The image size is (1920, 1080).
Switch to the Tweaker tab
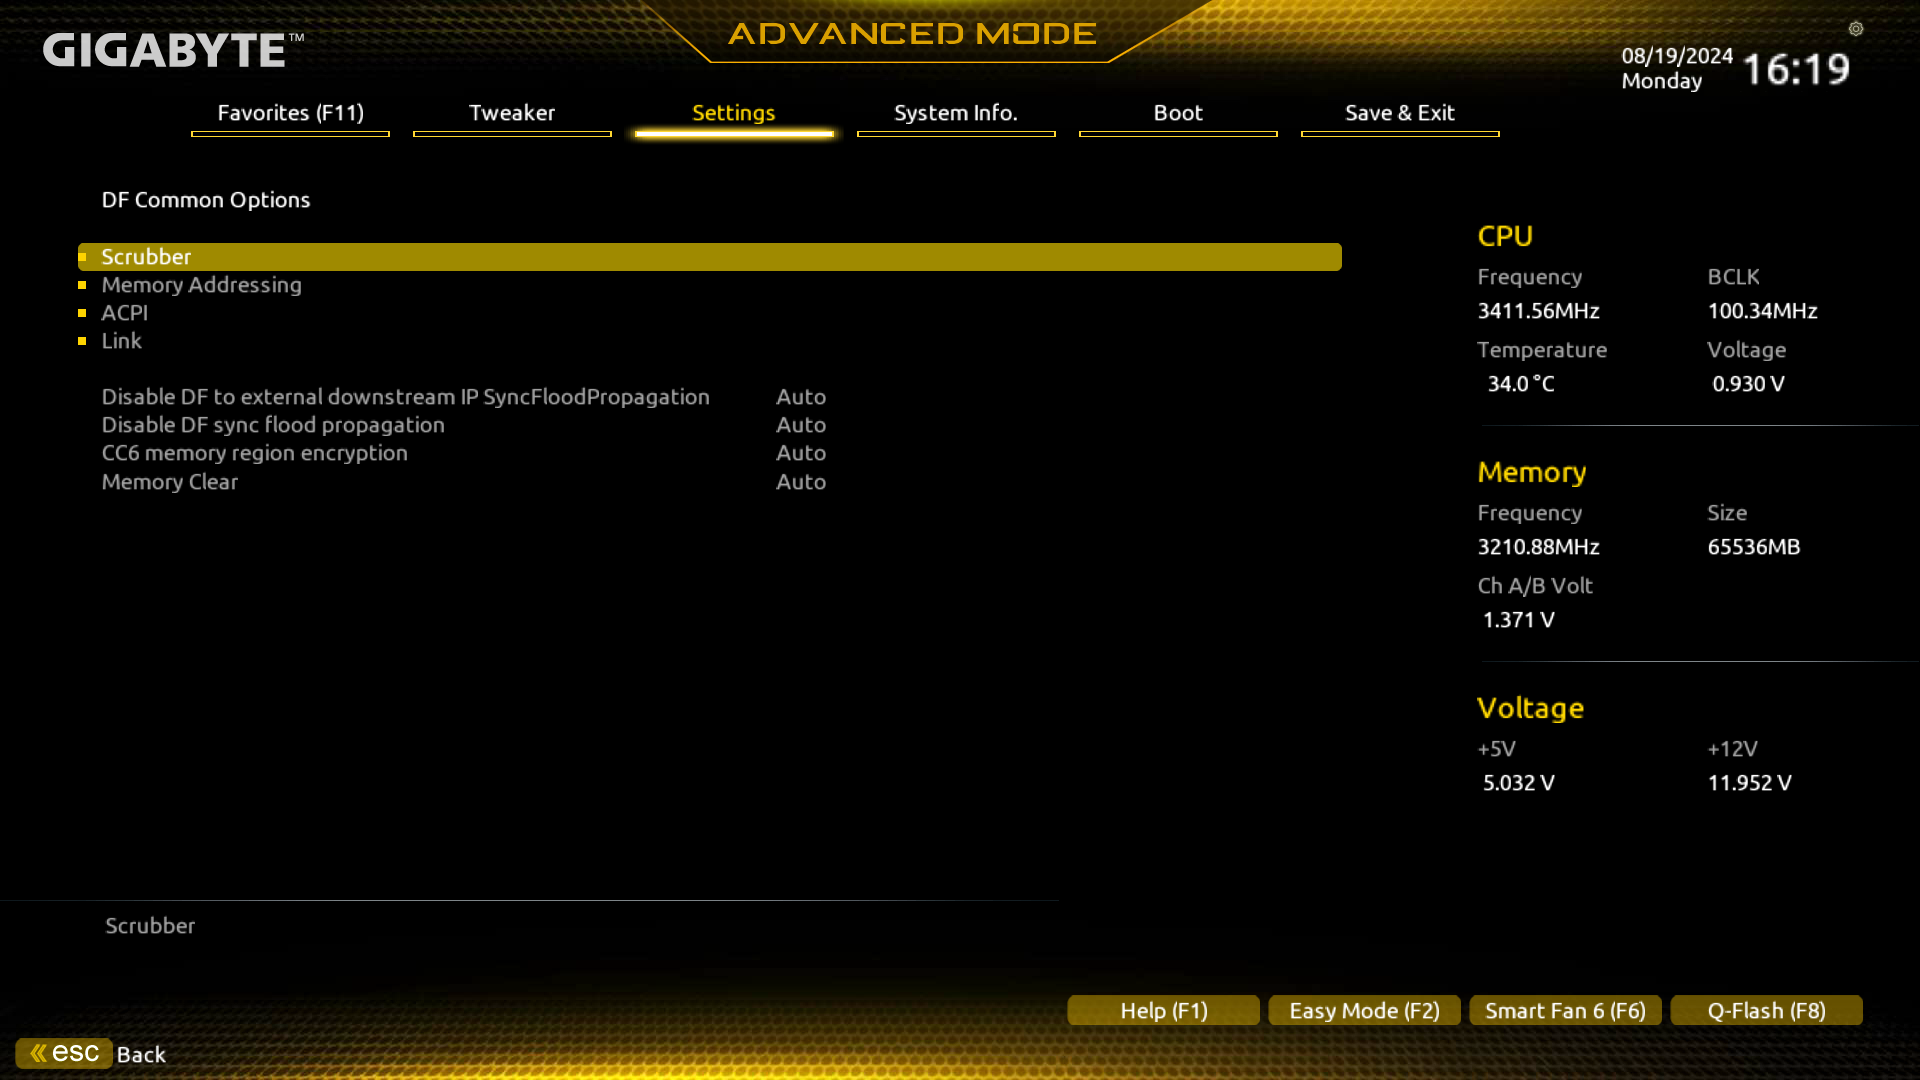click(x=511, y=113)
